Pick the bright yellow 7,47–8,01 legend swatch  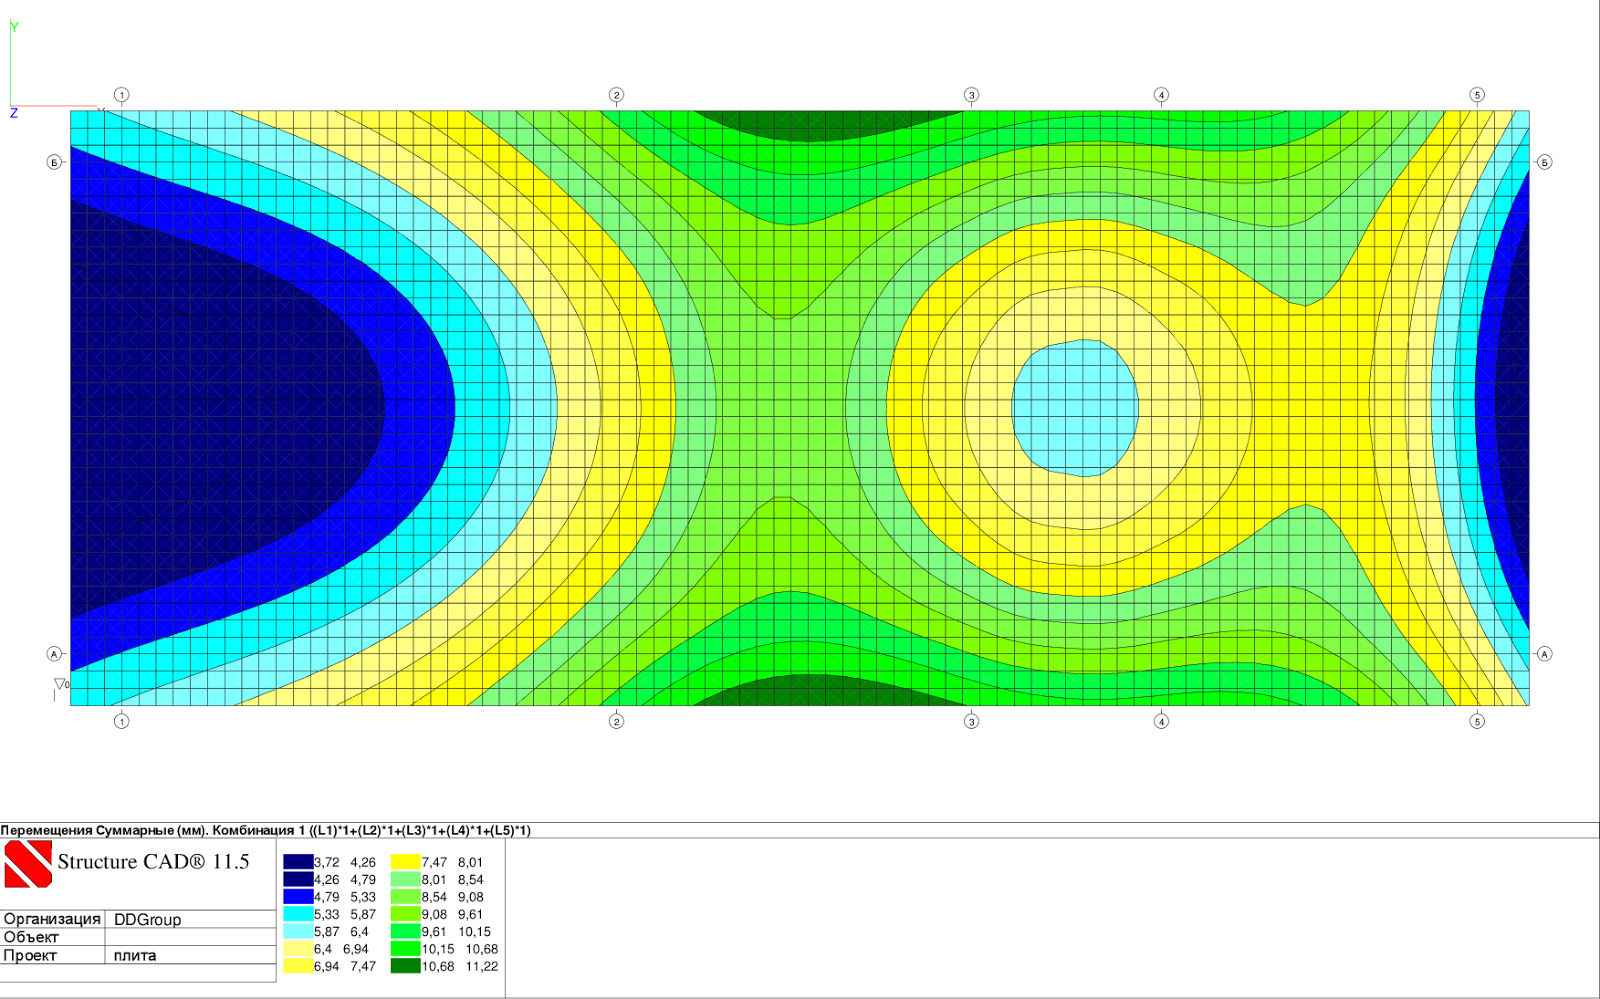(405, 862)
